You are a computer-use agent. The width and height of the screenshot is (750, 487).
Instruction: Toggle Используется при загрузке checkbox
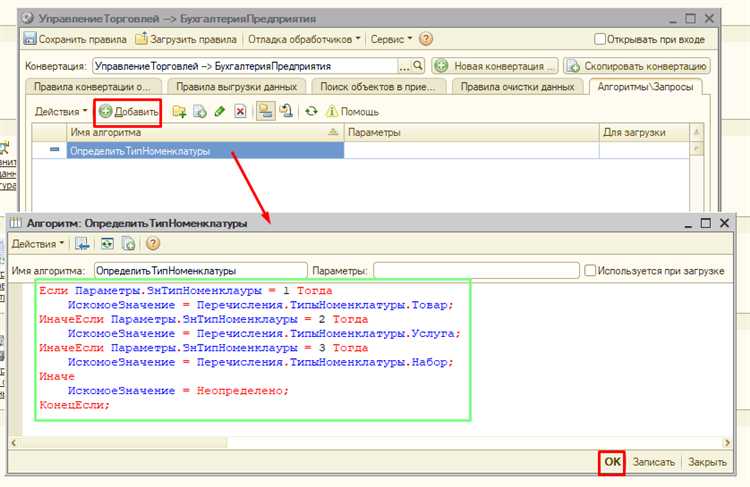(590, 271)
